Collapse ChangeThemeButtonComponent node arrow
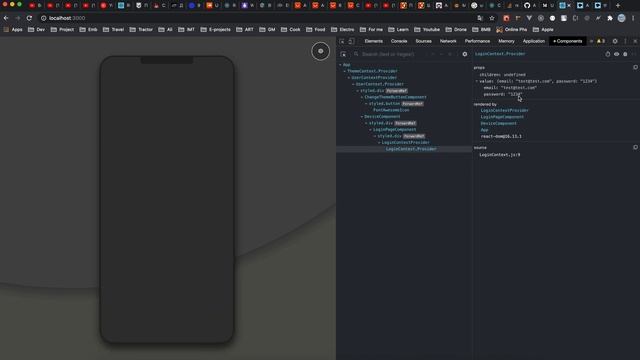This screenshot has height=360, width=640. coord(362,97)
